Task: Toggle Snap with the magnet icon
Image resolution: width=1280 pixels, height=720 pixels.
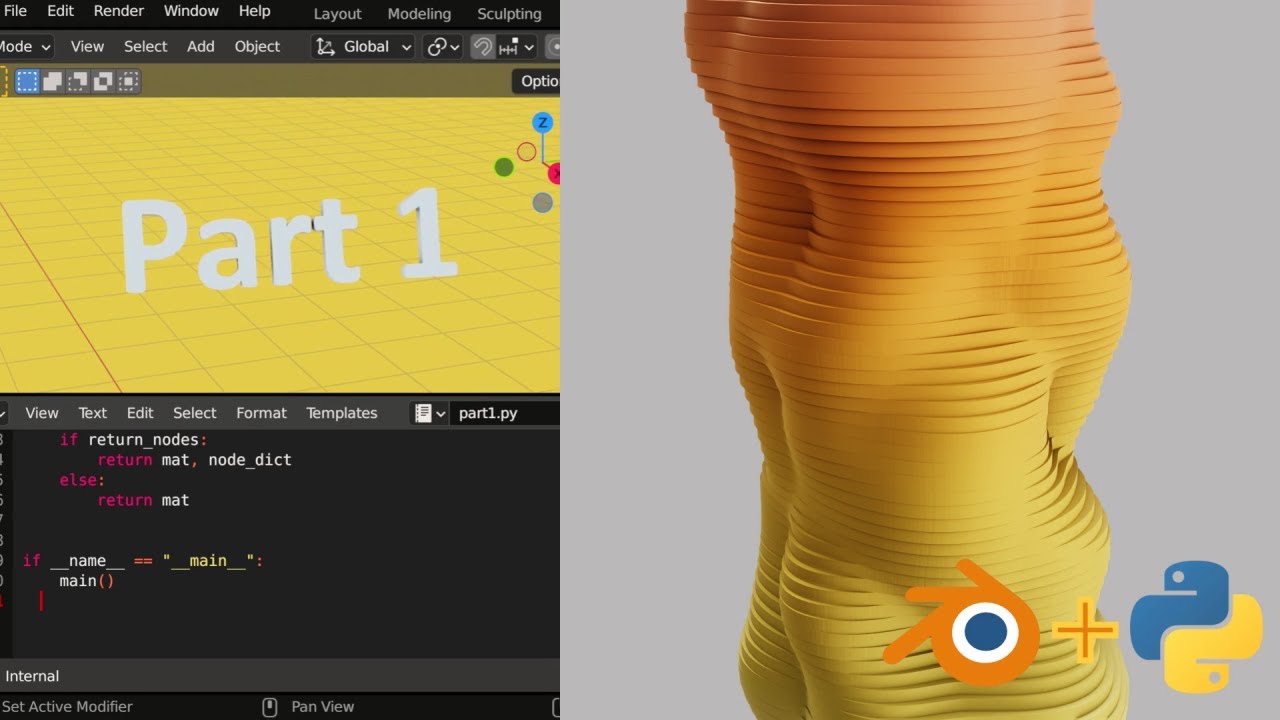Action: tap(483, 46)
